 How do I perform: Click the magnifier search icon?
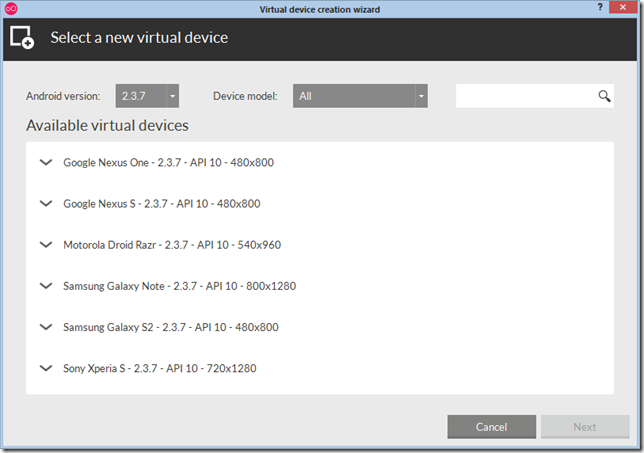[604, 96]
